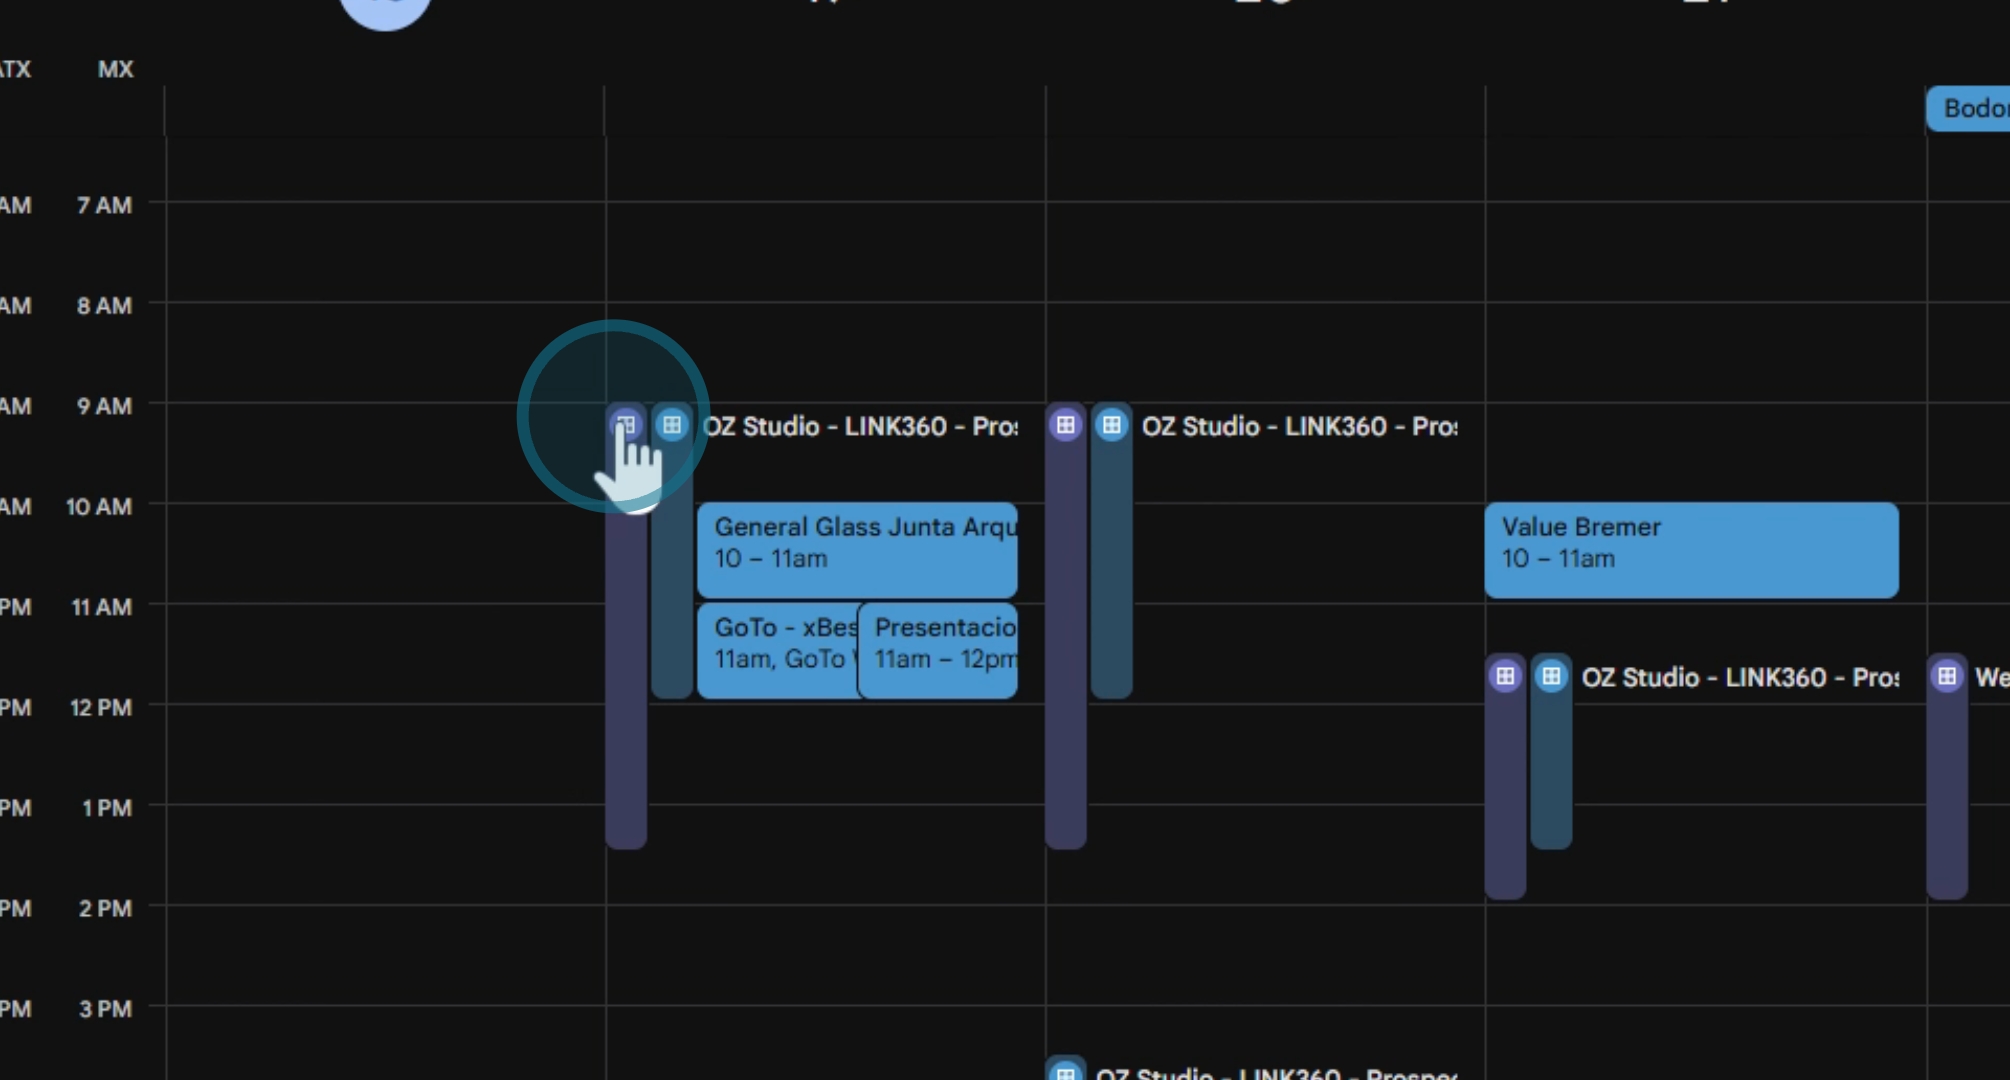This screenshot has height=1080, width=2010.
Task: Click the 9 AM time label
Action: coord(104,406)
